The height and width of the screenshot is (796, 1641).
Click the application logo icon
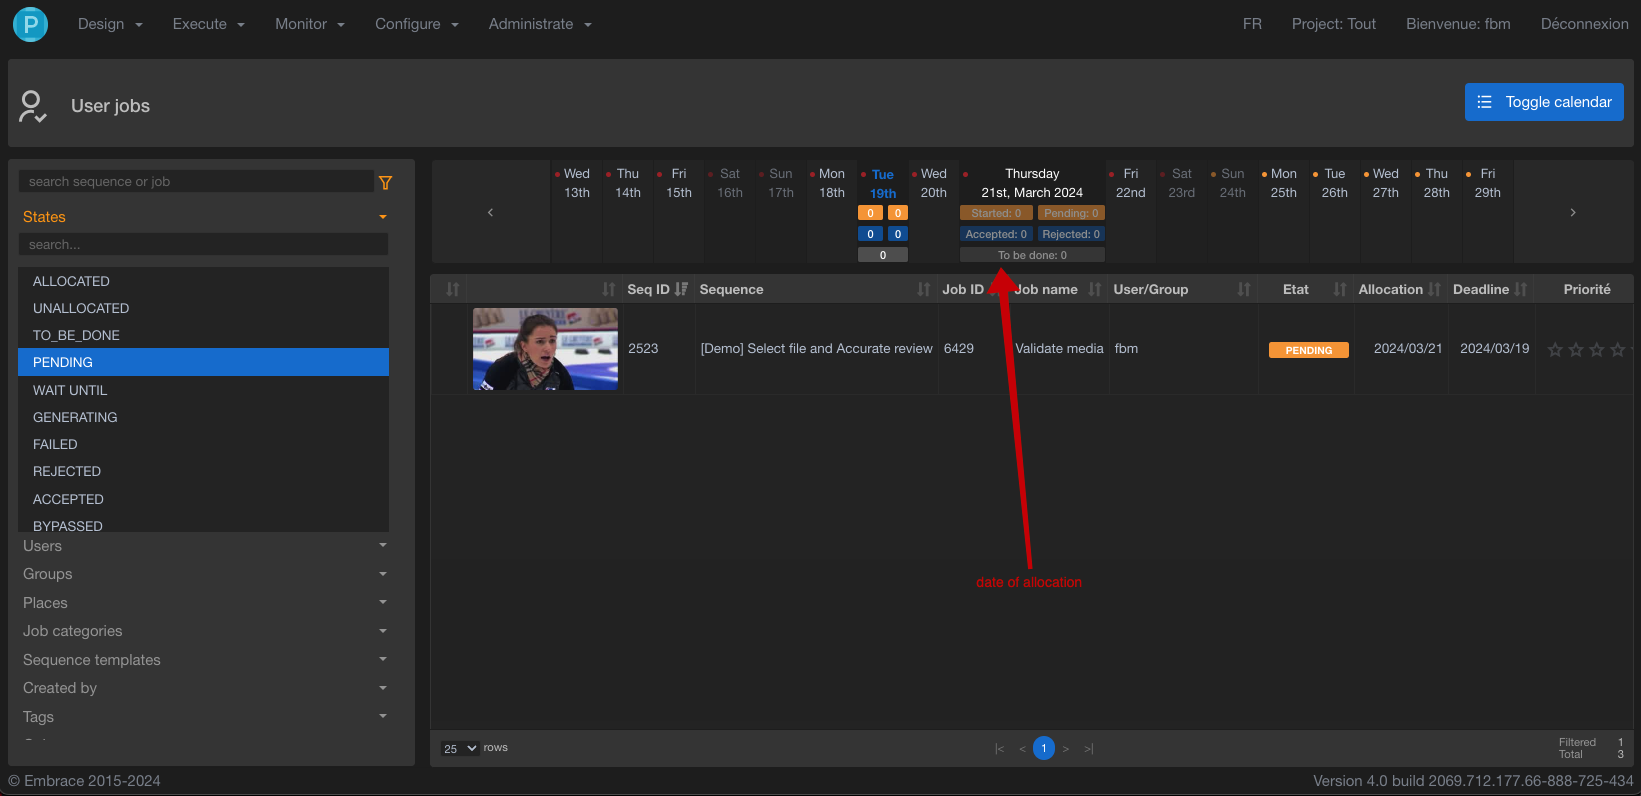pos(30,23)
